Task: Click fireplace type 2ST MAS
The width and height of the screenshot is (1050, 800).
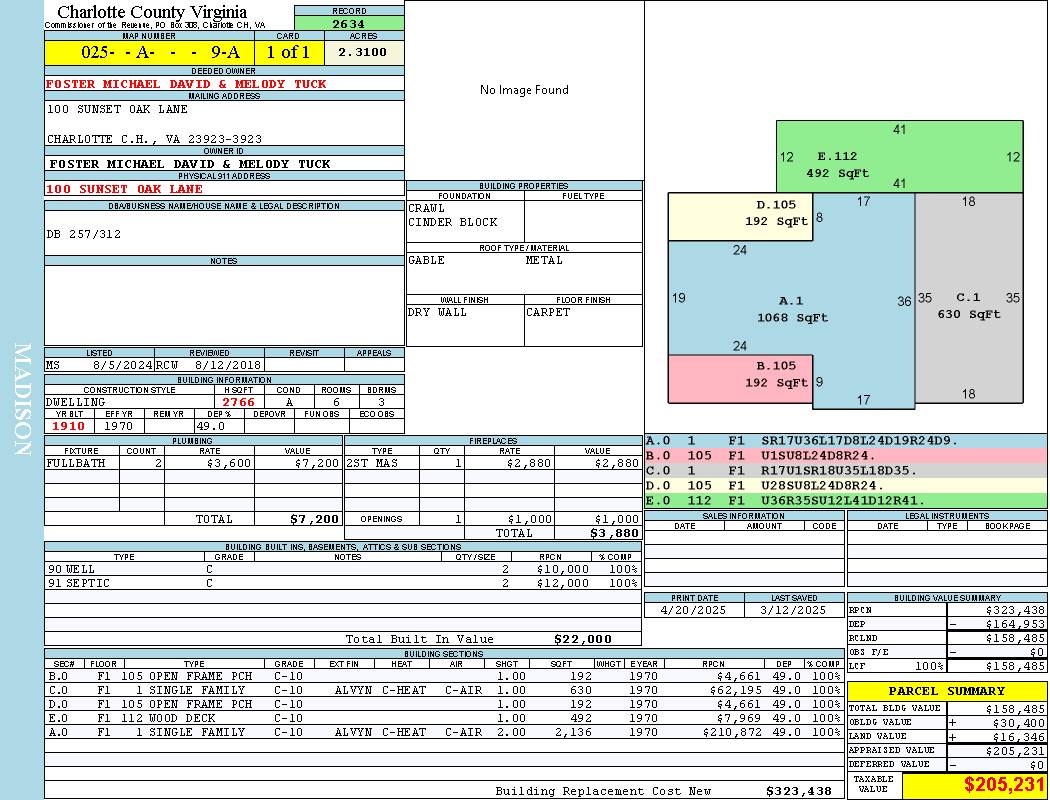Action: coord(372,463)
